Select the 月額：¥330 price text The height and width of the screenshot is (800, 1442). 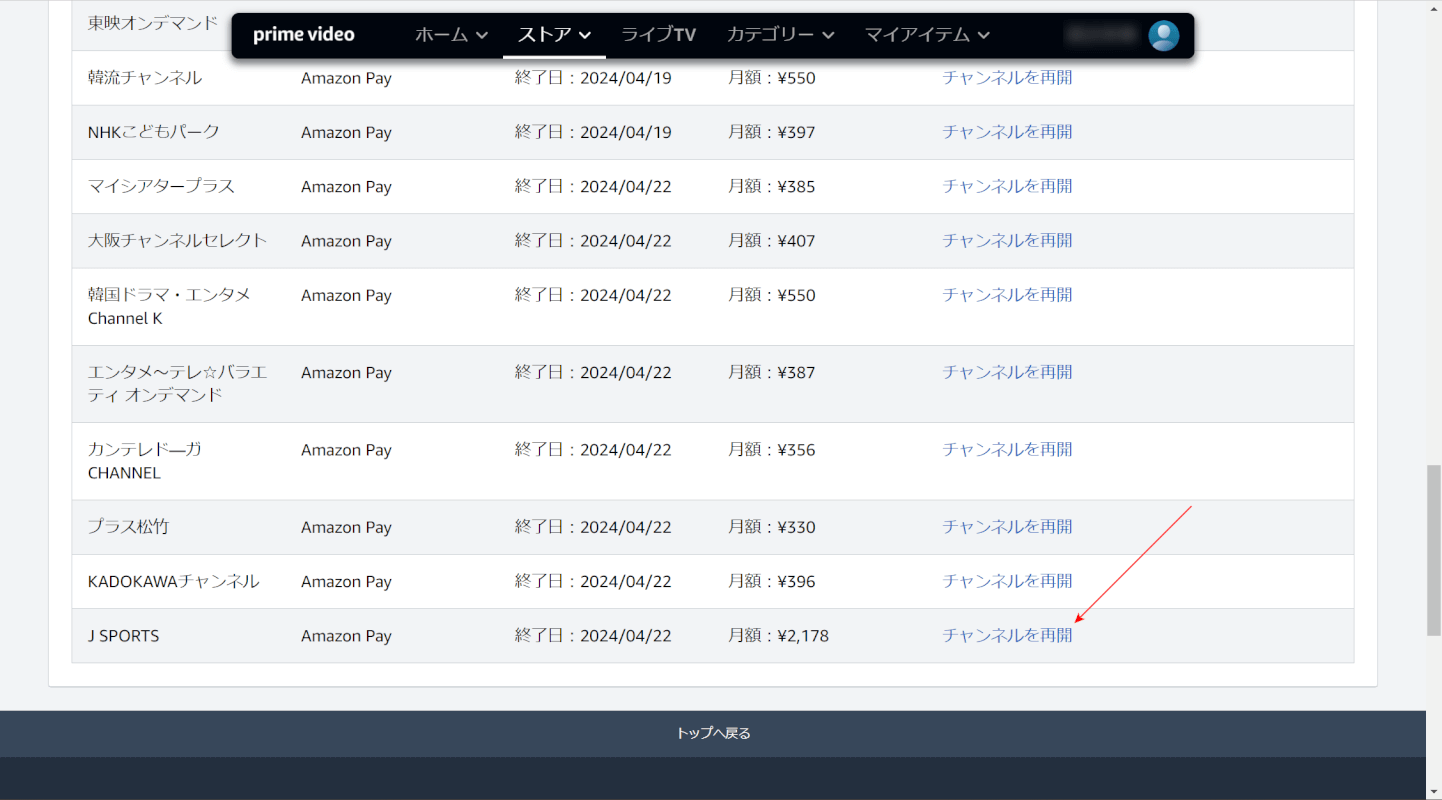tap(772, 527)
